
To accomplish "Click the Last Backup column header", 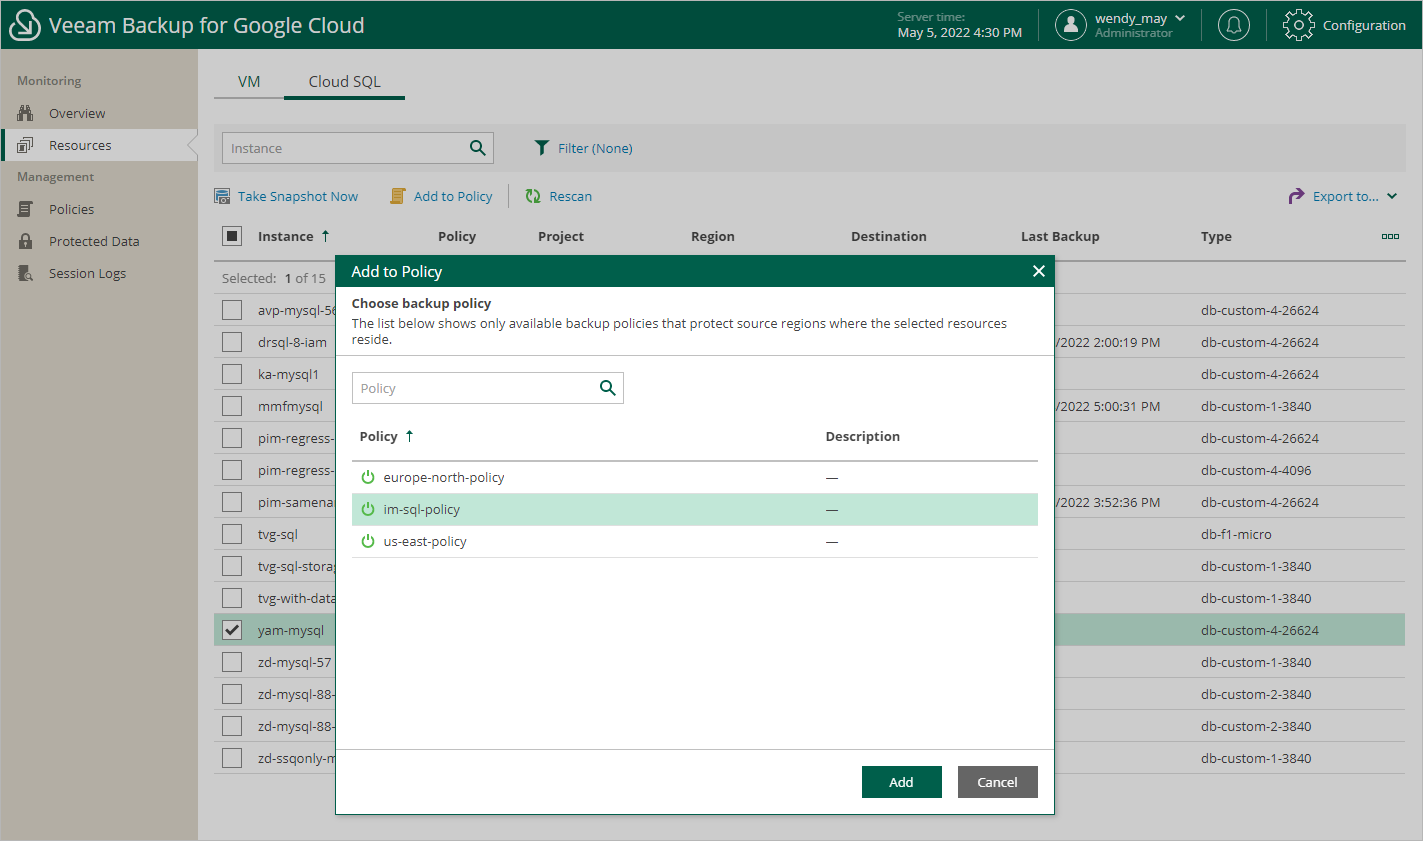I will click(x=1060, y=236).
